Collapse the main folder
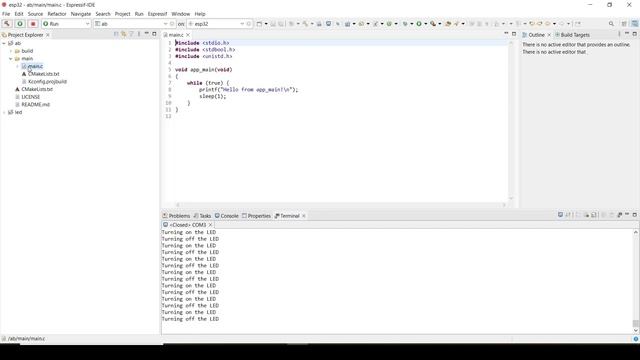Image resolution: width=640 pixels, height=360 pixels. point(11,59)
